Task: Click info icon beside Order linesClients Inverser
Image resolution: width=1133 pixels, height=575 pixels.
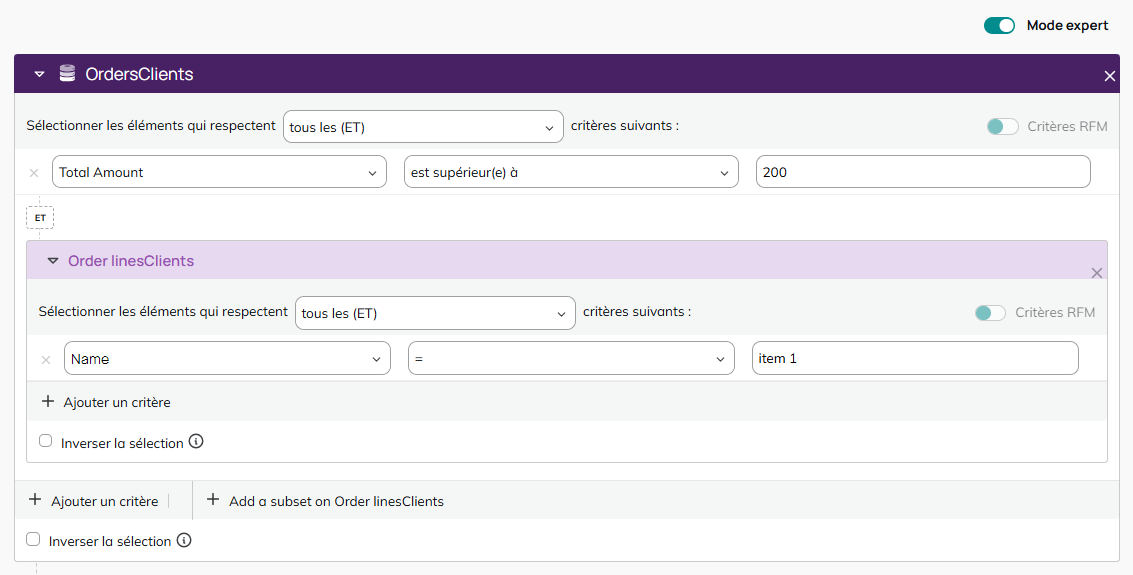Action: click(x=196, y=441)
